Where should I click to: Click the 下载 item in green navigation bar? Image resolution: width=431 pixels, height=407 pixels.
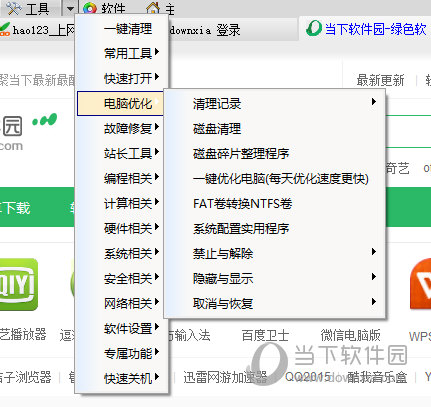(16, 208)
